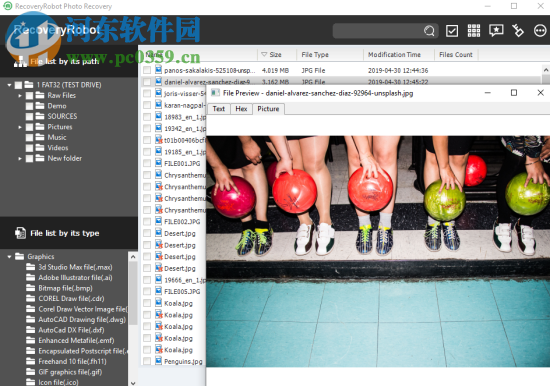Viewport: 550px width, 386px height.
Task: Click the select-all checkmark toolbar icon
Action: tap(452, 31)
